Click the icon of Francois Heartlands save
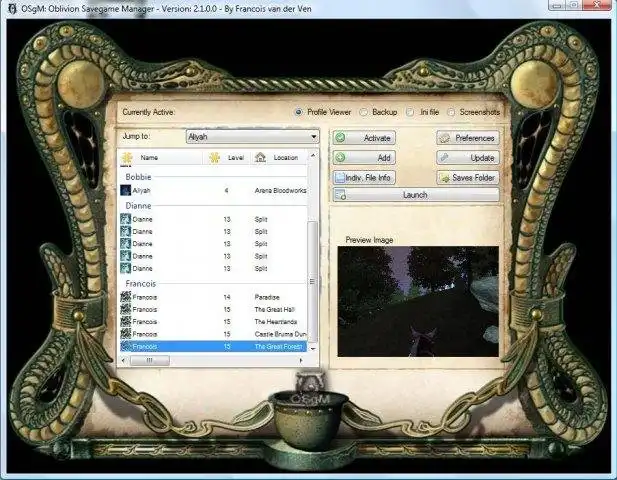This screenshot has height=480, width=617. point(126,321)
